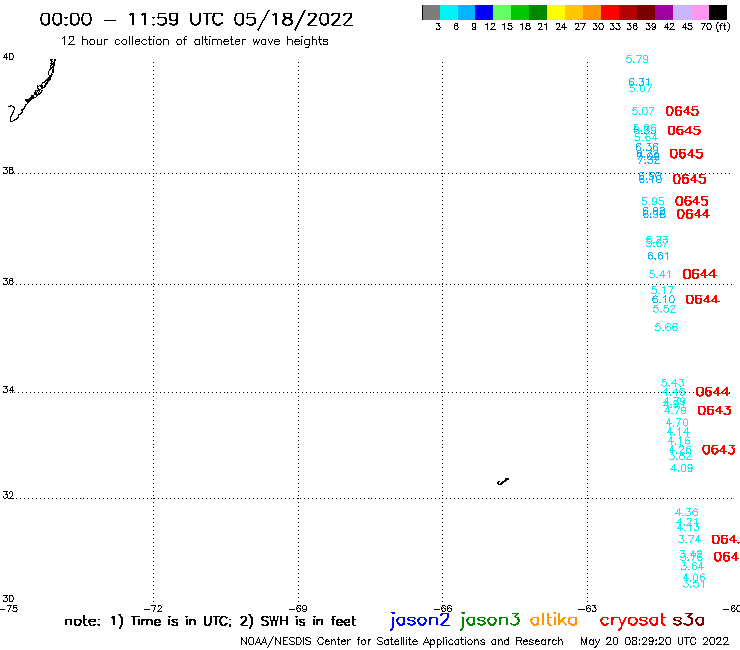The image size is (740, 650).
Task: Click the gray 3 ft legend swatch
Action: pyautogui.click(x=431, y=12)
